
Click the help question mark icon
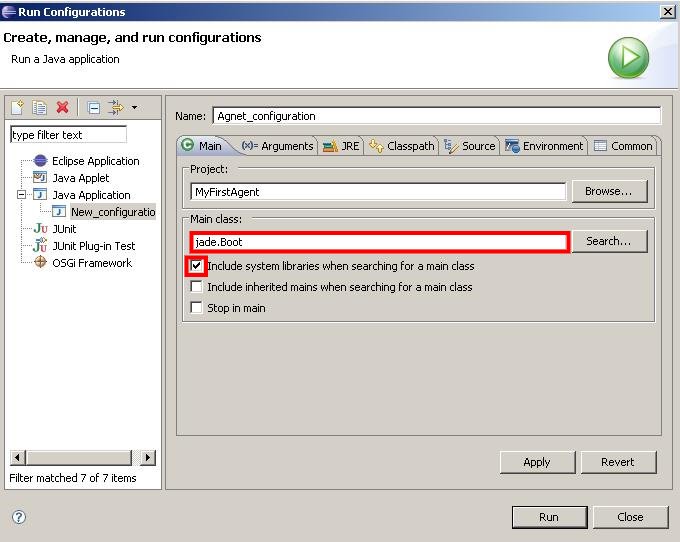[18, 517]
